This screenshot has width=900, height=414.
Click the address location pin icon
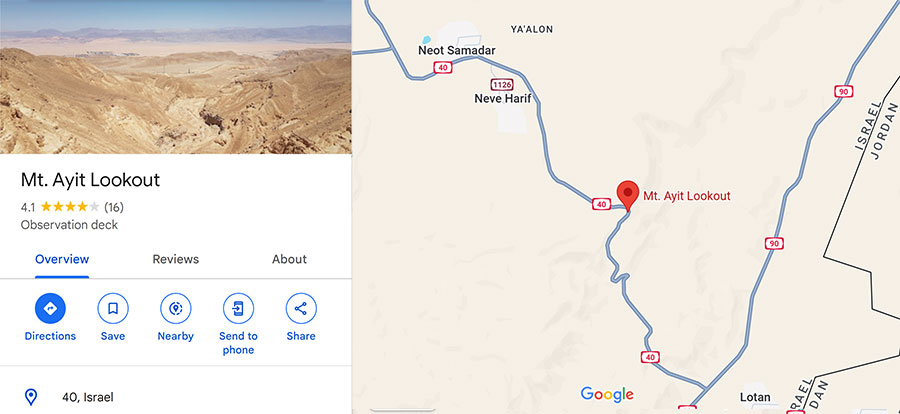point(30,397)
